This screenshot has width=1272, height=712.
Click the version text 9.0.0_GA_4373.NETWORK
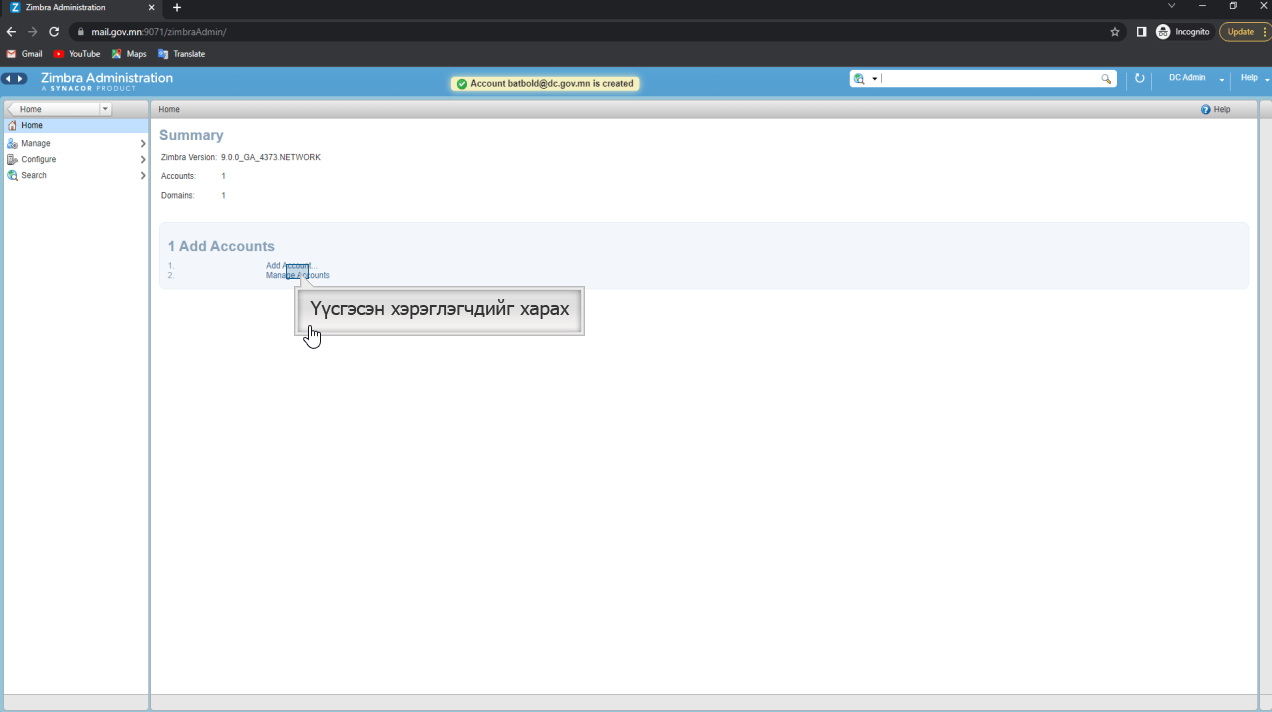(x=271, y=158)
